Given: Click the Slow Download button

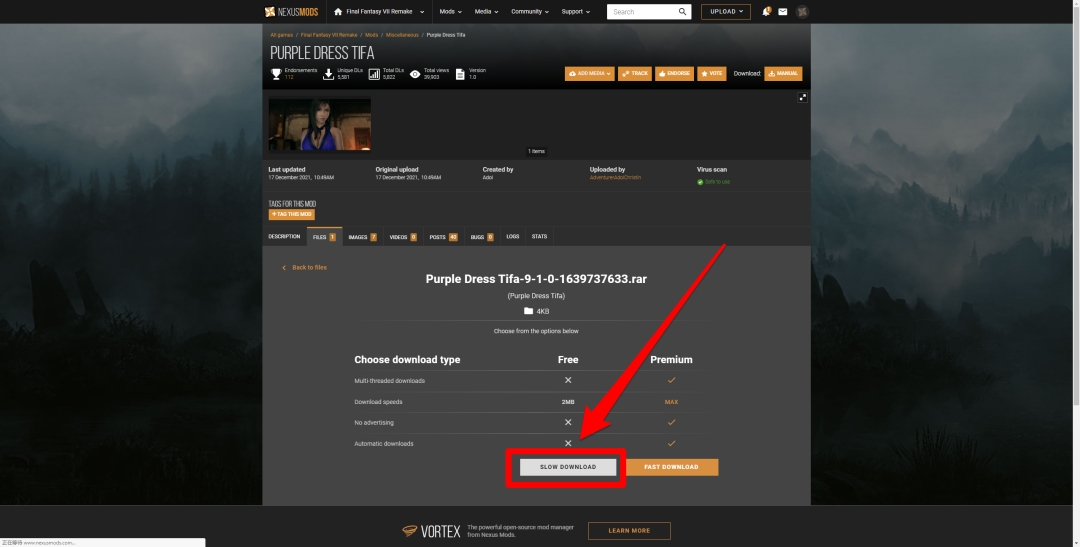Looking at the screenshot, I should [568, 467].
